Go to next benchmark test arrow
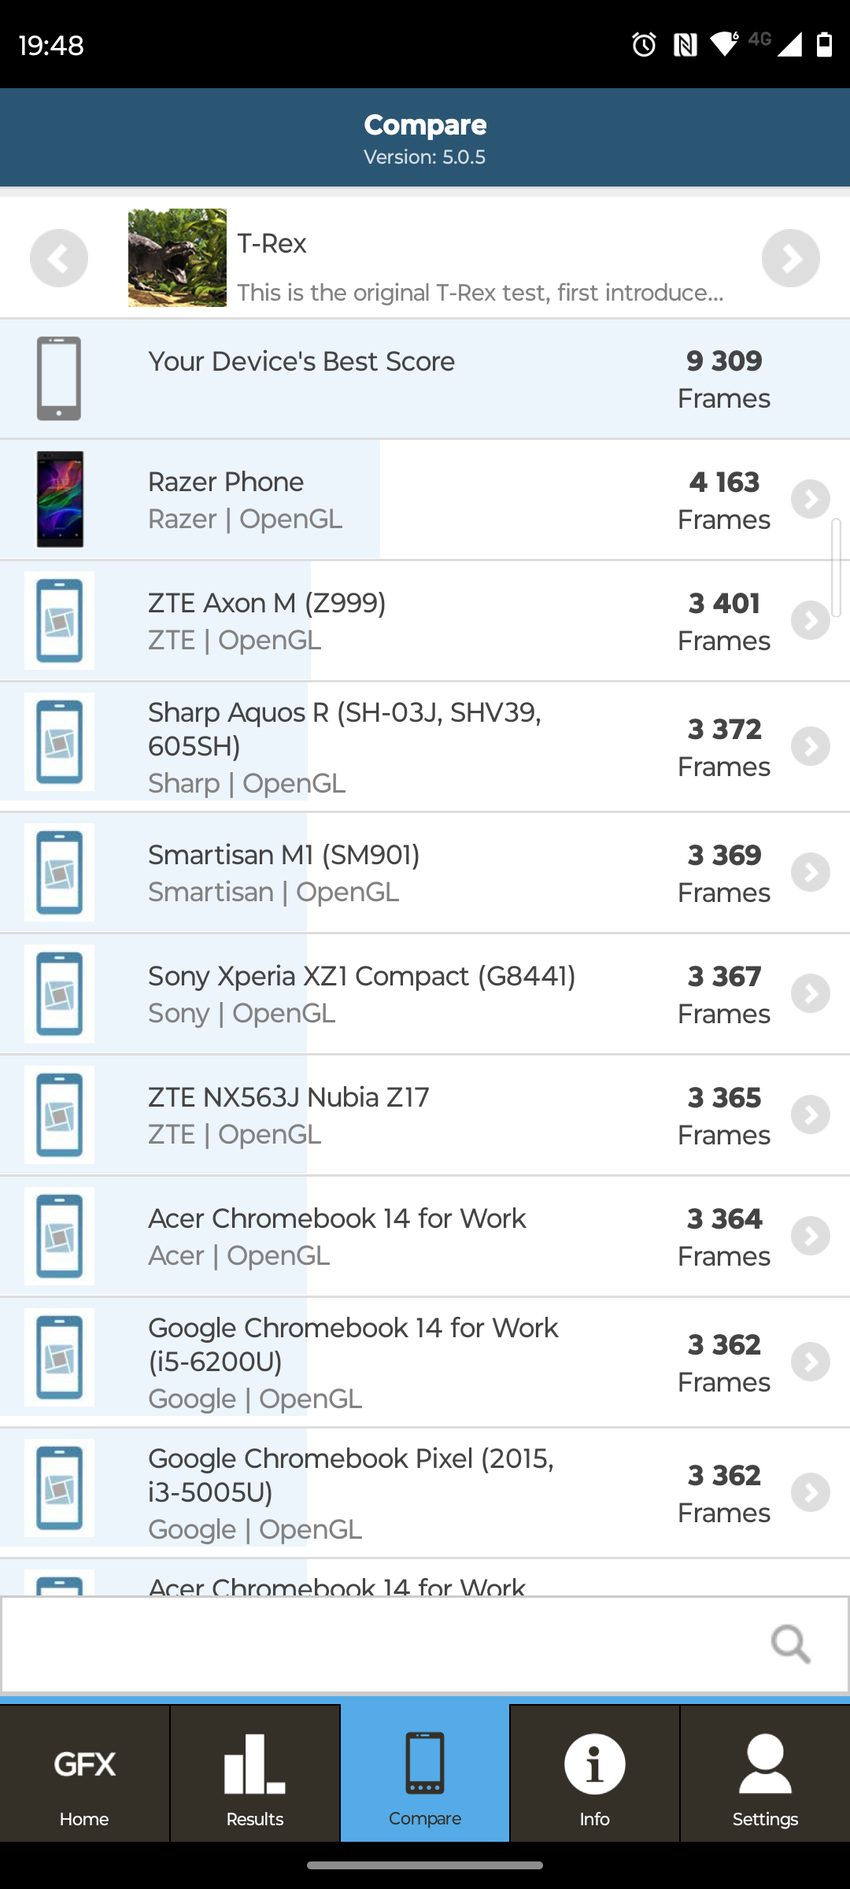The width and height of the screenshot is (850, 1889). [790, 258]
